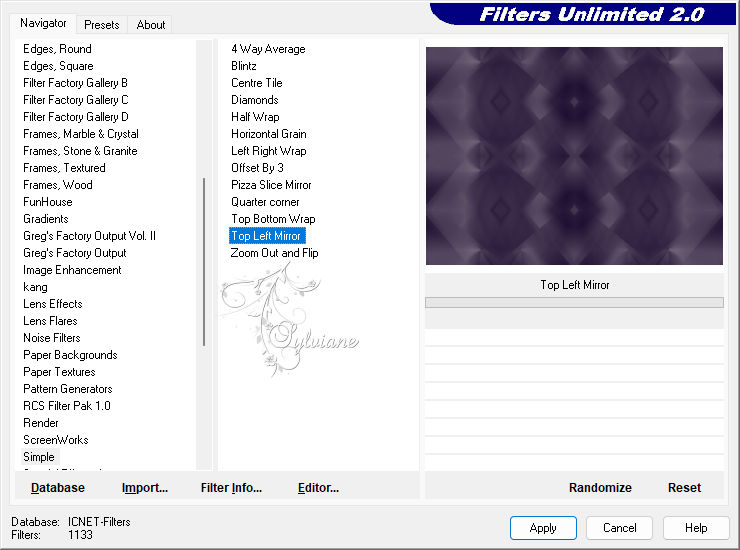Select the kang category
The image size is (740, 550).
tap(35, 287)
